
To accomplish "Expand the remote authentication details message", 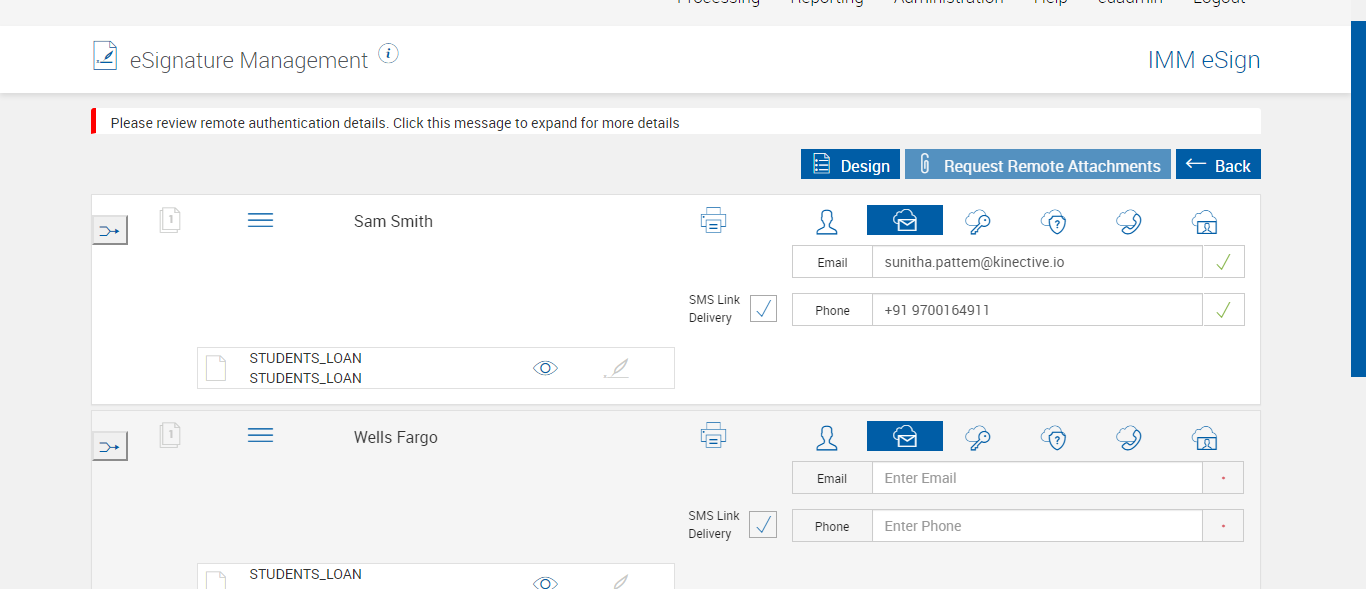I will point(394,123).
